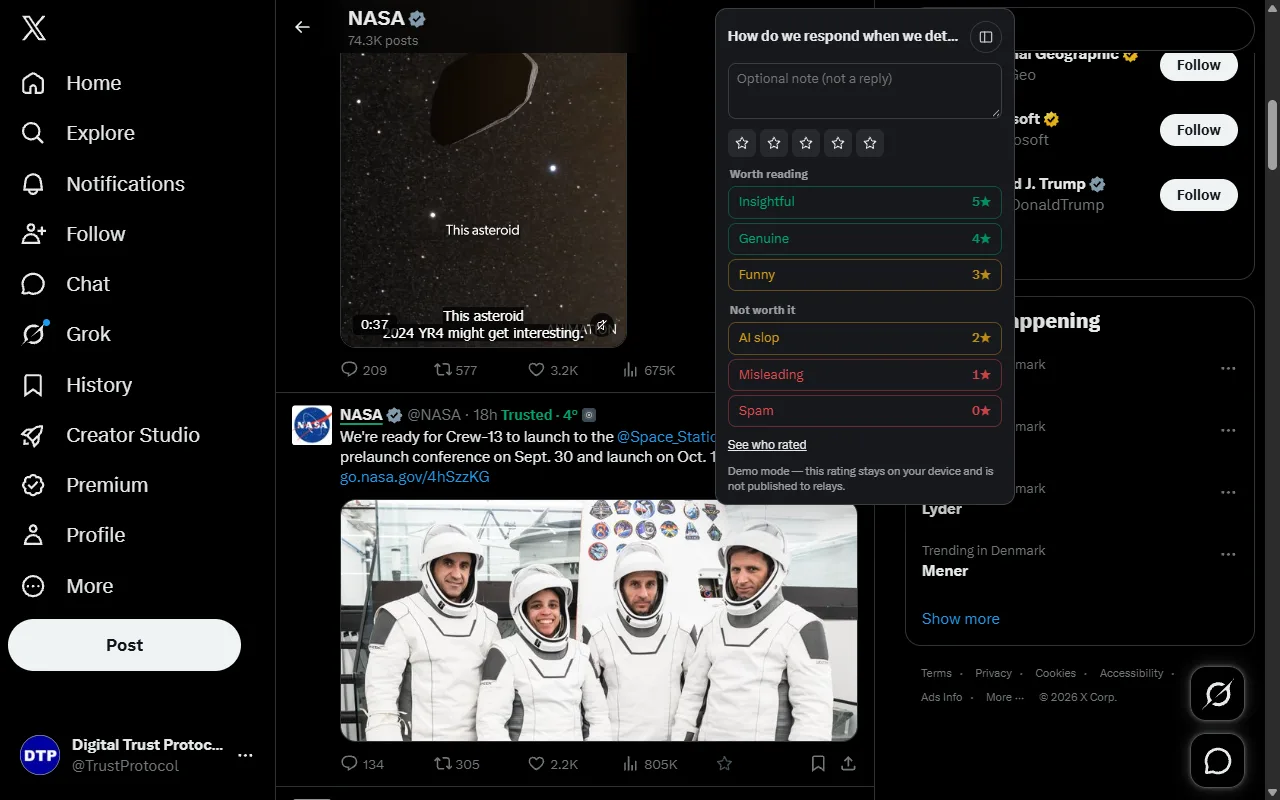
Task: Pick the Funny 3-star rating
Action: tap(865, 275)
